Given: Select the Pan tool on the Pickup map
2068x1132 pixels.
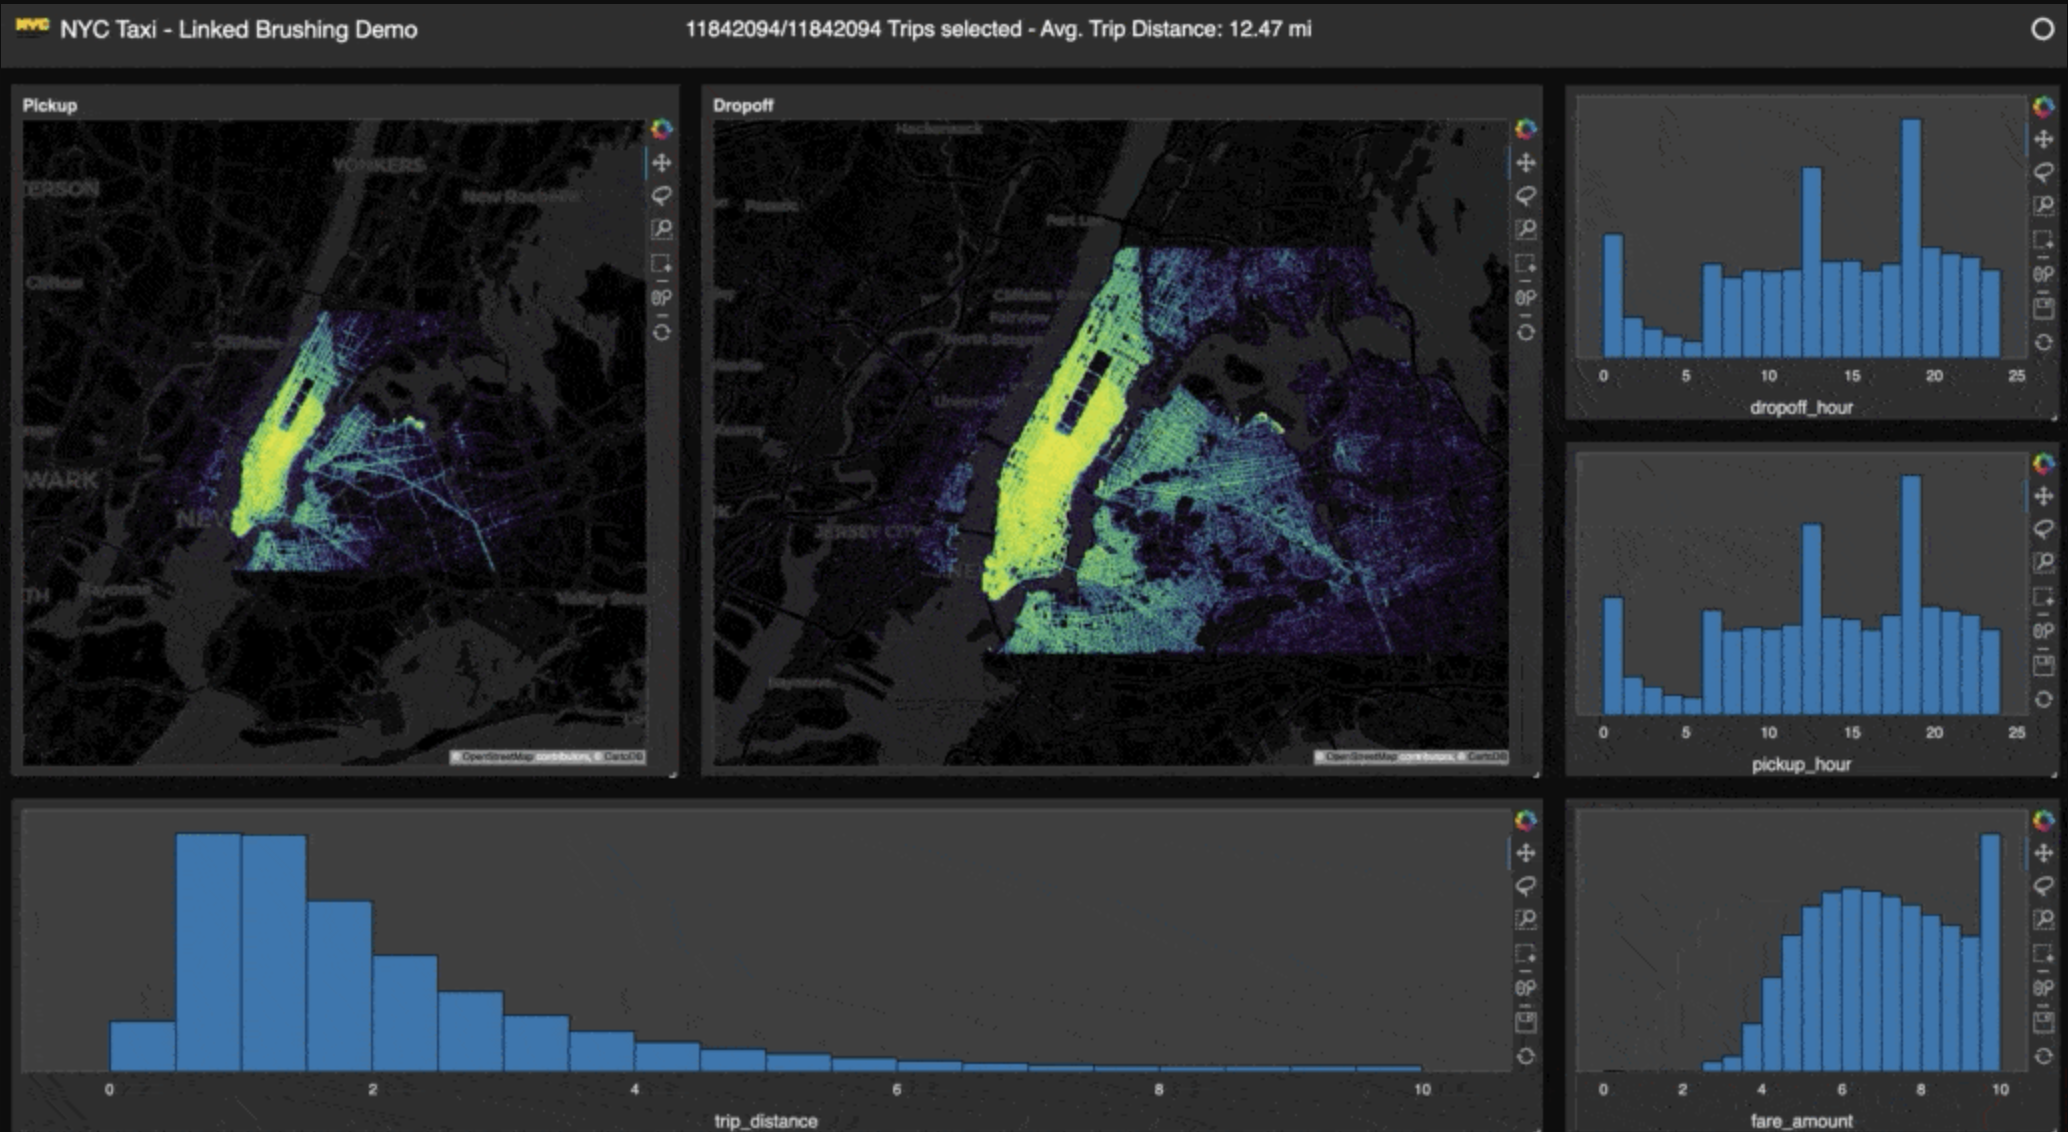Looking at the screenshot, I should click(x=661, y=163).
